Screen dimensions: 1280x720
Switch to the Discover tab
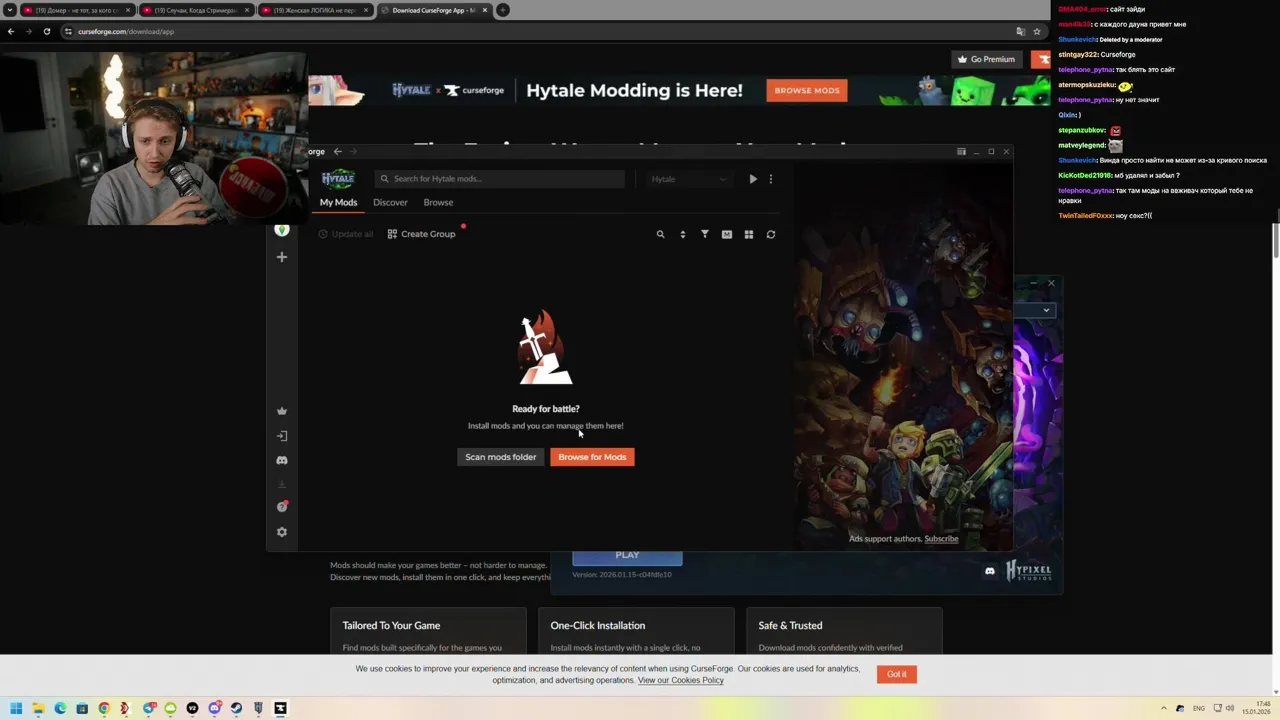[390, 202]
